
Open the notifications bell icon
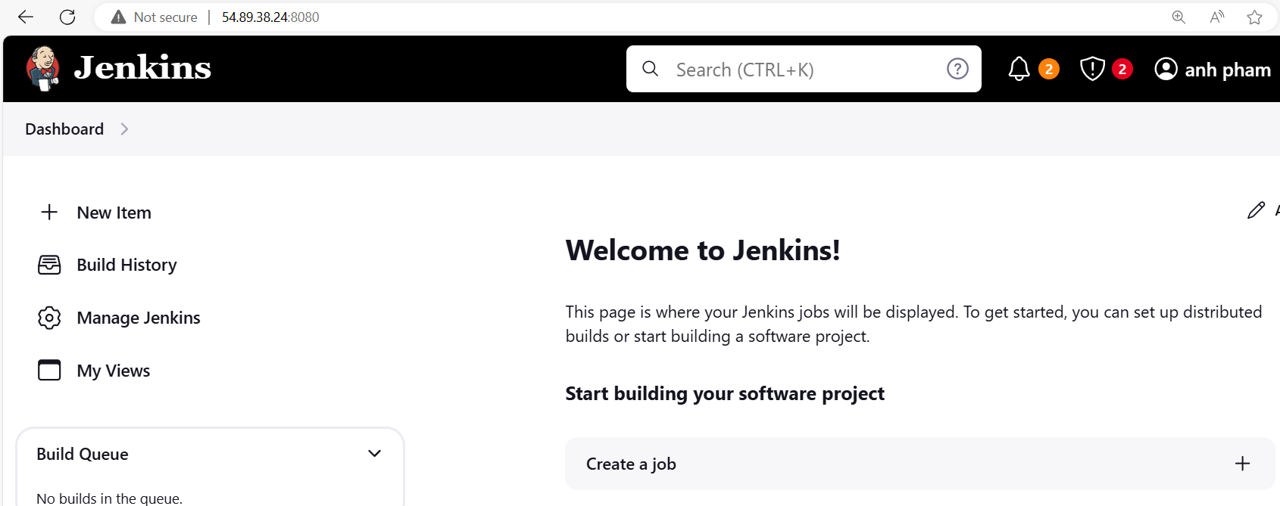click(x=1019, y=69)
